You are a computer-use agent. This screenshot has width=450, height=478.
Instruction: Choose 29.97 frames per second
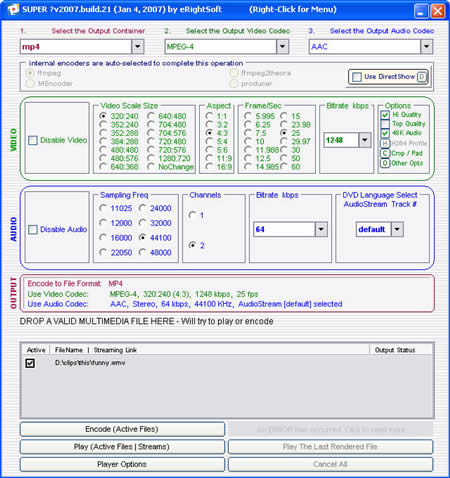pyautogui.click(x=284, y=141)
